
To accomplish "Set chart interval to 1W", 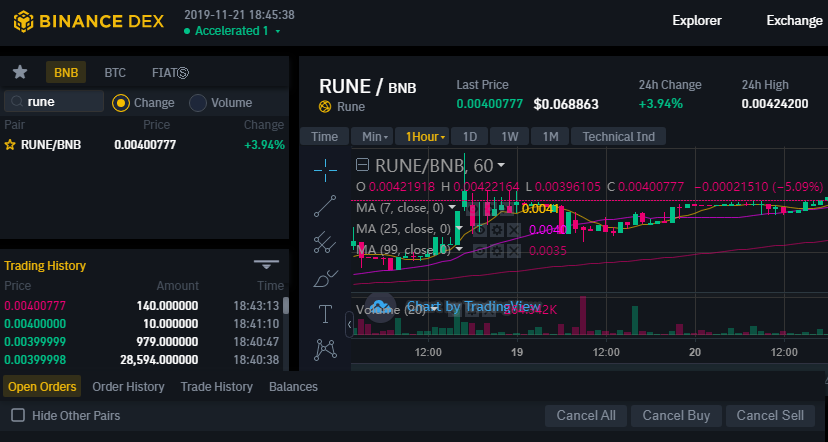I will point(510,137).
